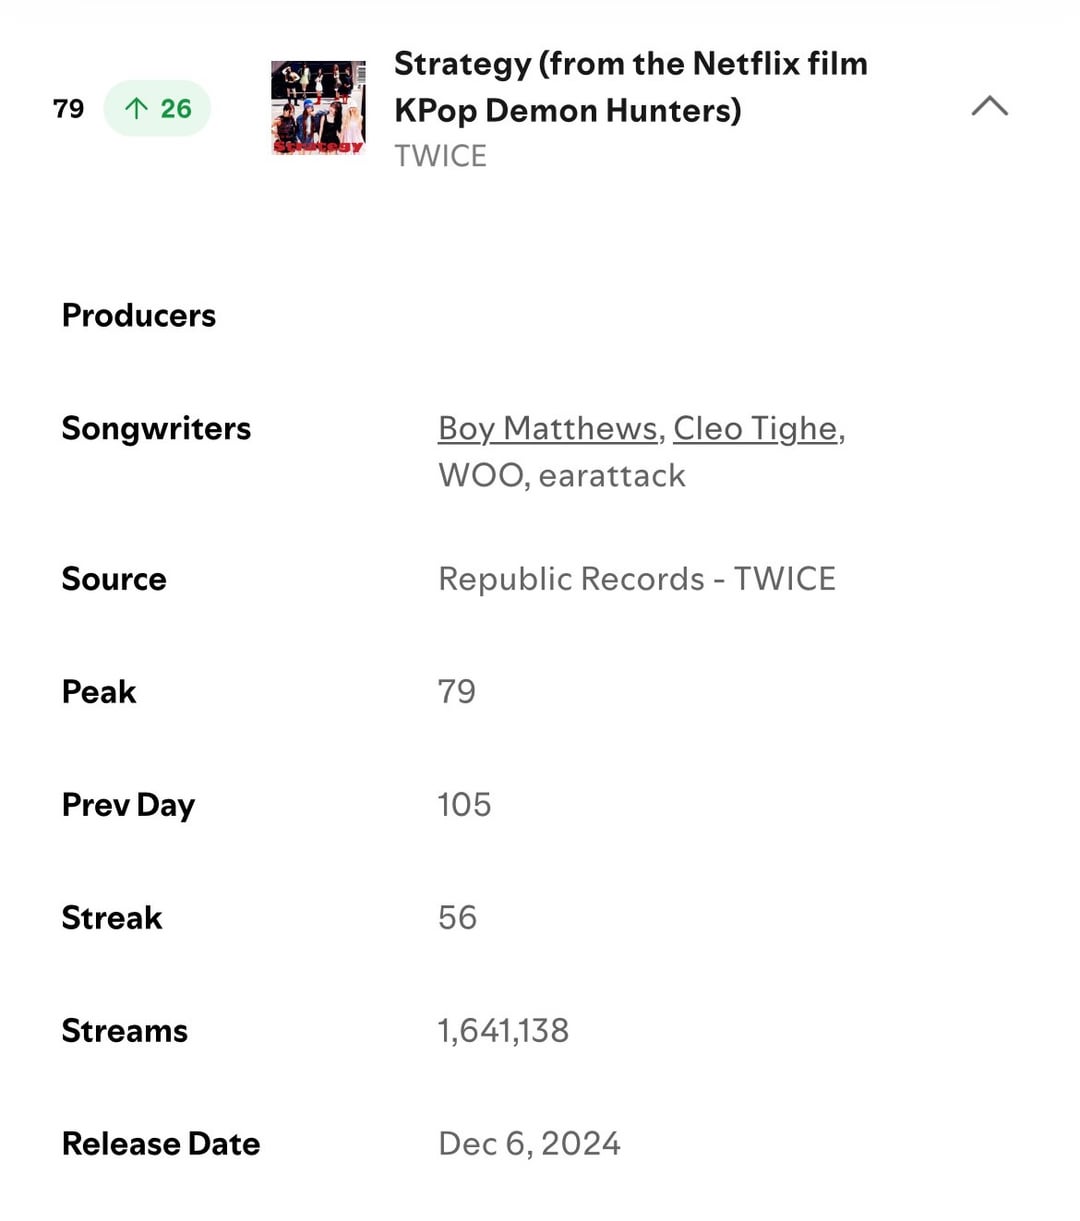This screenshot has width=1080, height=1221.
Task: Click the chart position number 79 beside badge
Action: click(x=68, y=108)
